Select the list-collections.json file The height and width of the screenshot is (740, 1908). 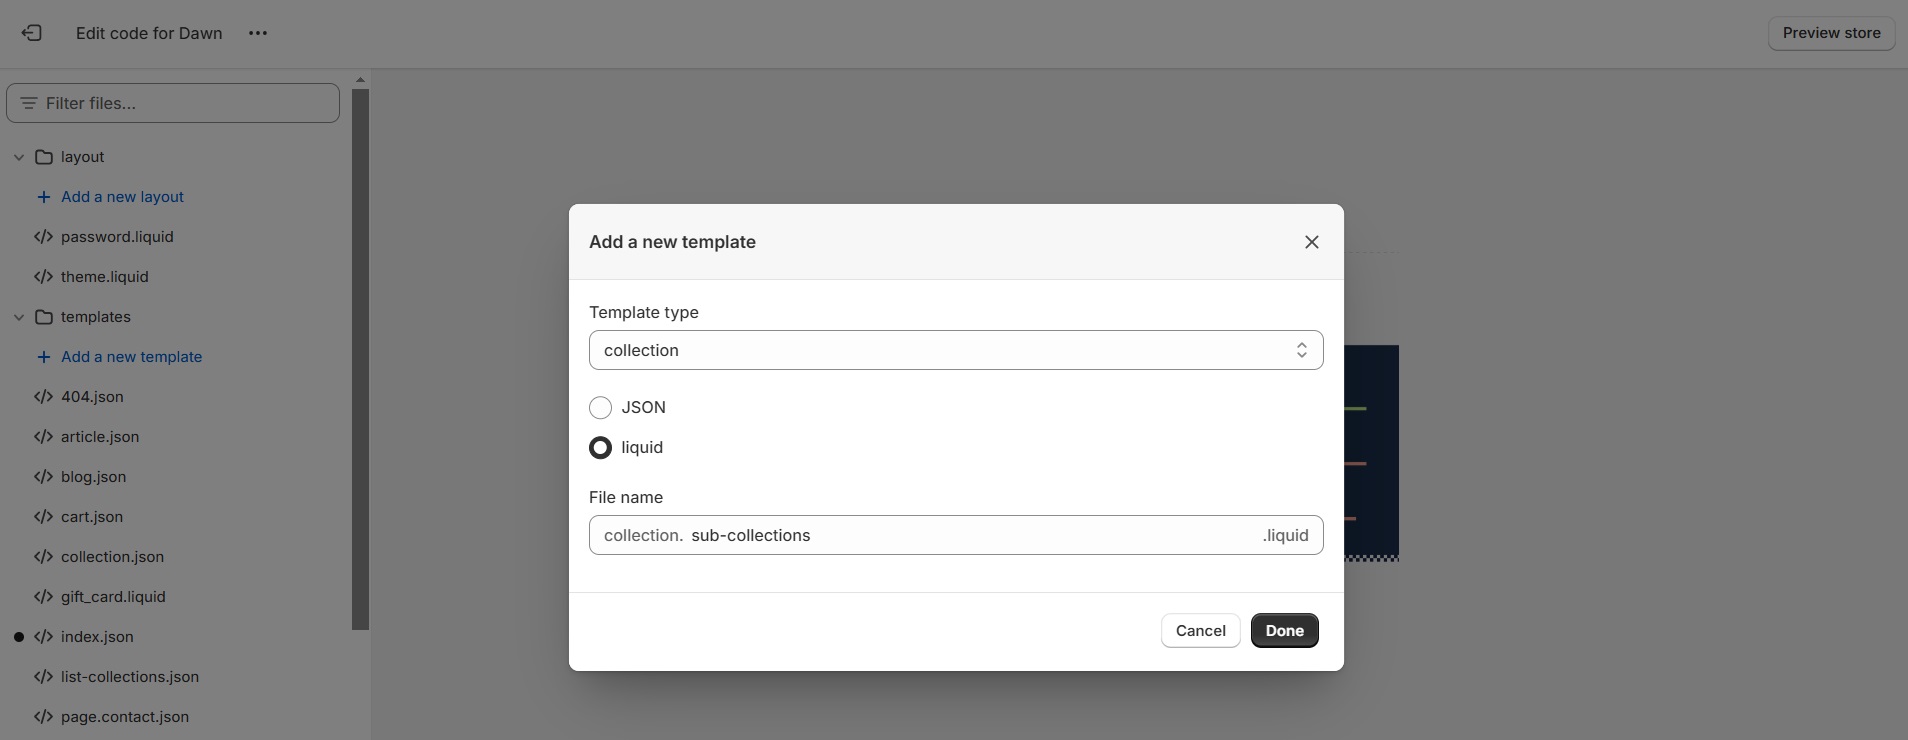[x=128, y=677]
